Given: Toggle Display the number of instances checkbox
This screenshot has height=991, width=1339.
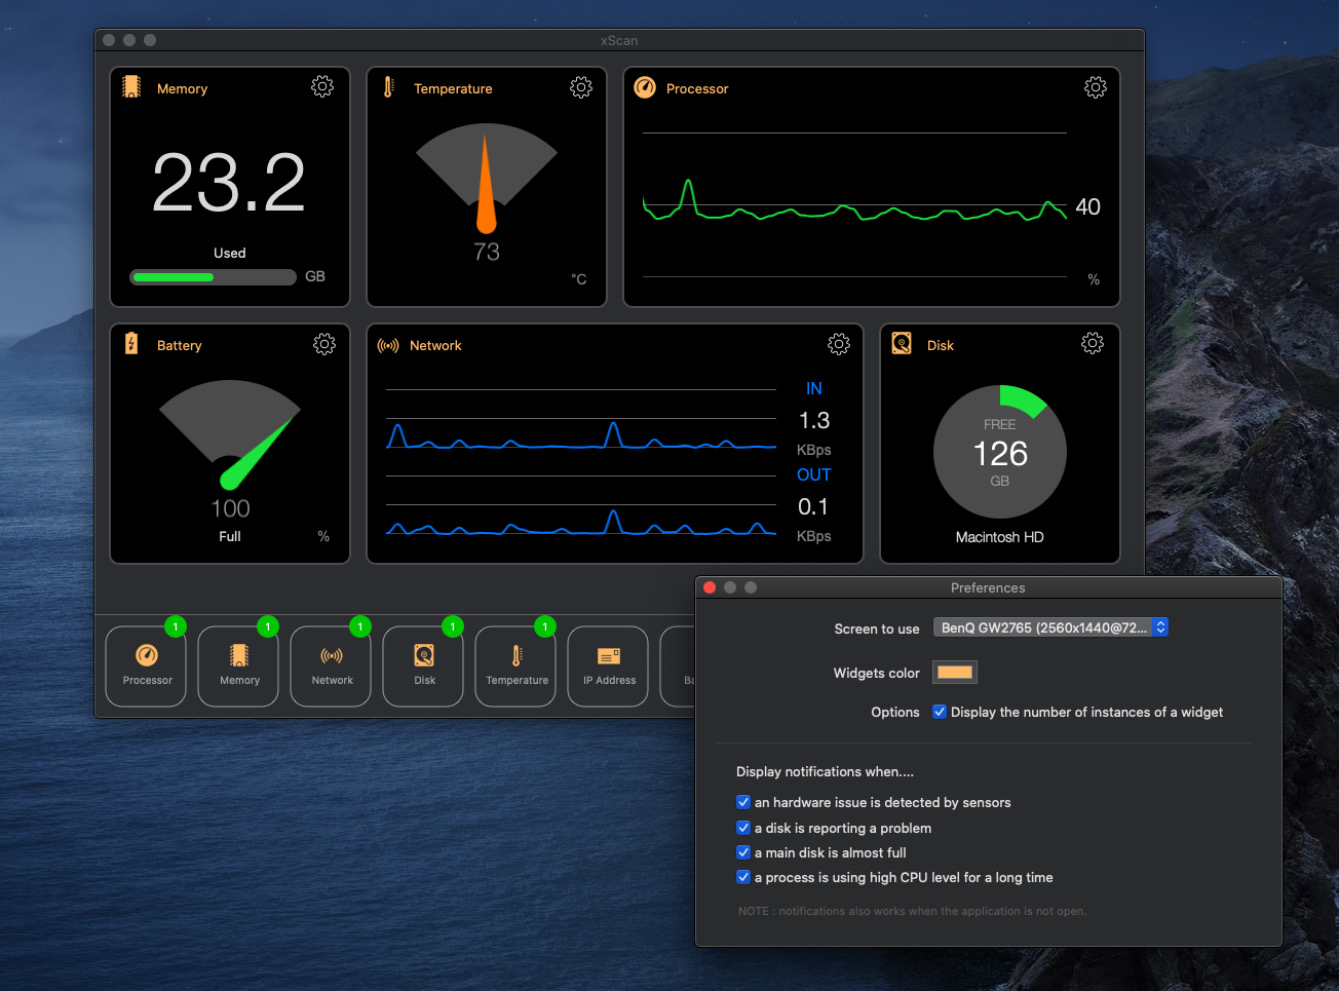Looking at the screenshot, I should [940, 712].
